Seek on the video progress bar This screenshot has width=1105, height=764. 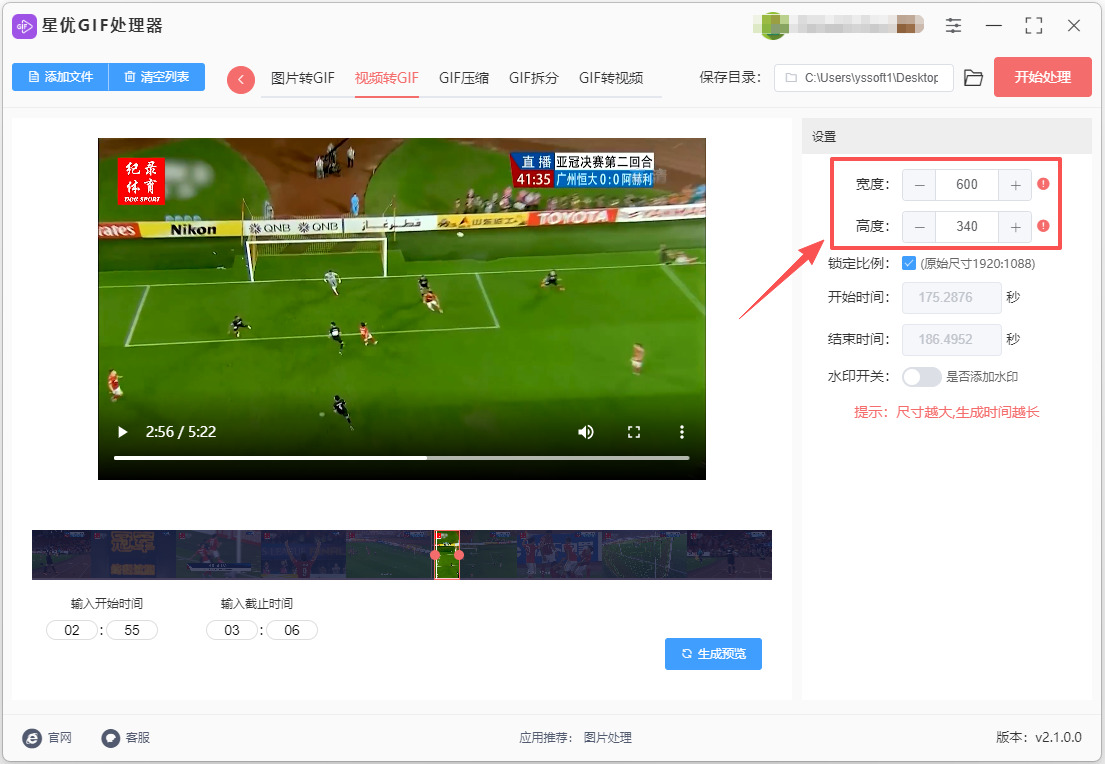pyautogui.click(x=402, y=458)
